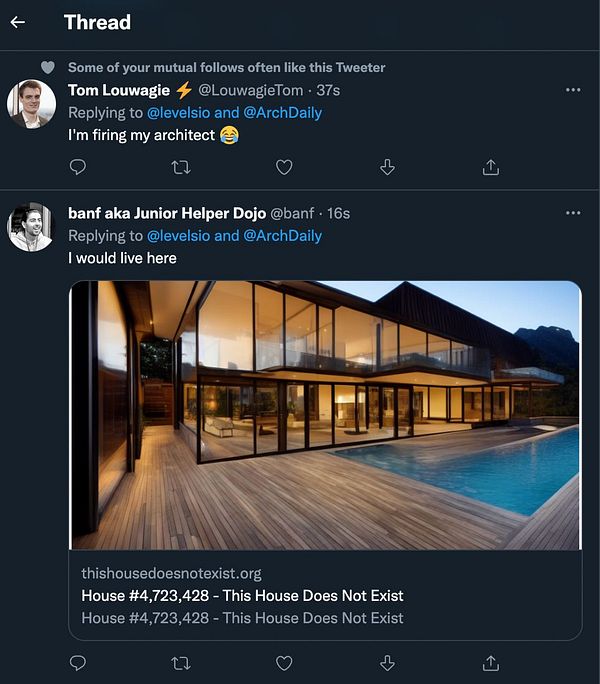Share Tom Louwagie's tweet

[x=490, y=167]
